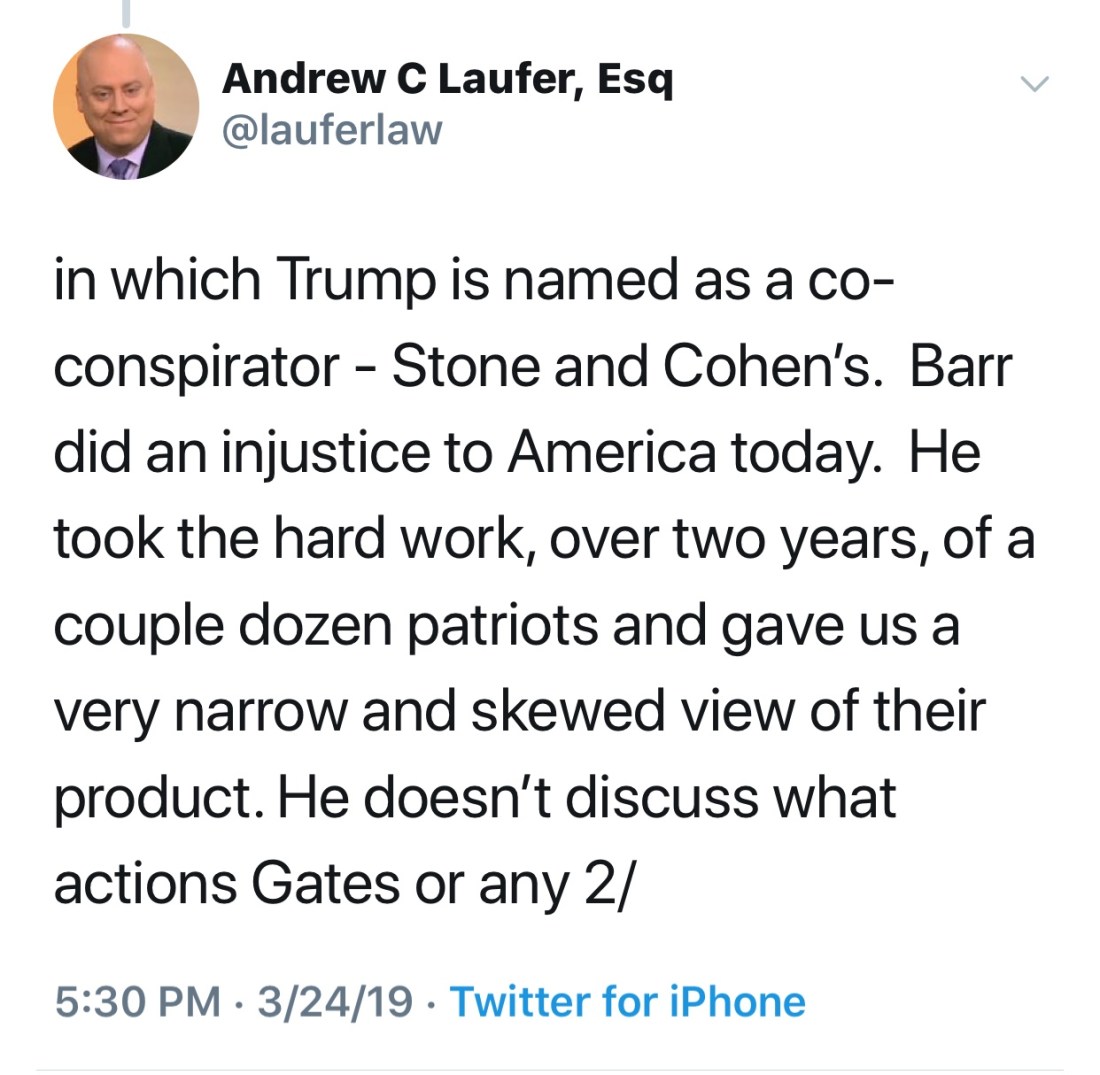Tap the word "Gates" in the tweet
The image size is (1100, 1075).
pyautogui.click(x=320, y=884)
